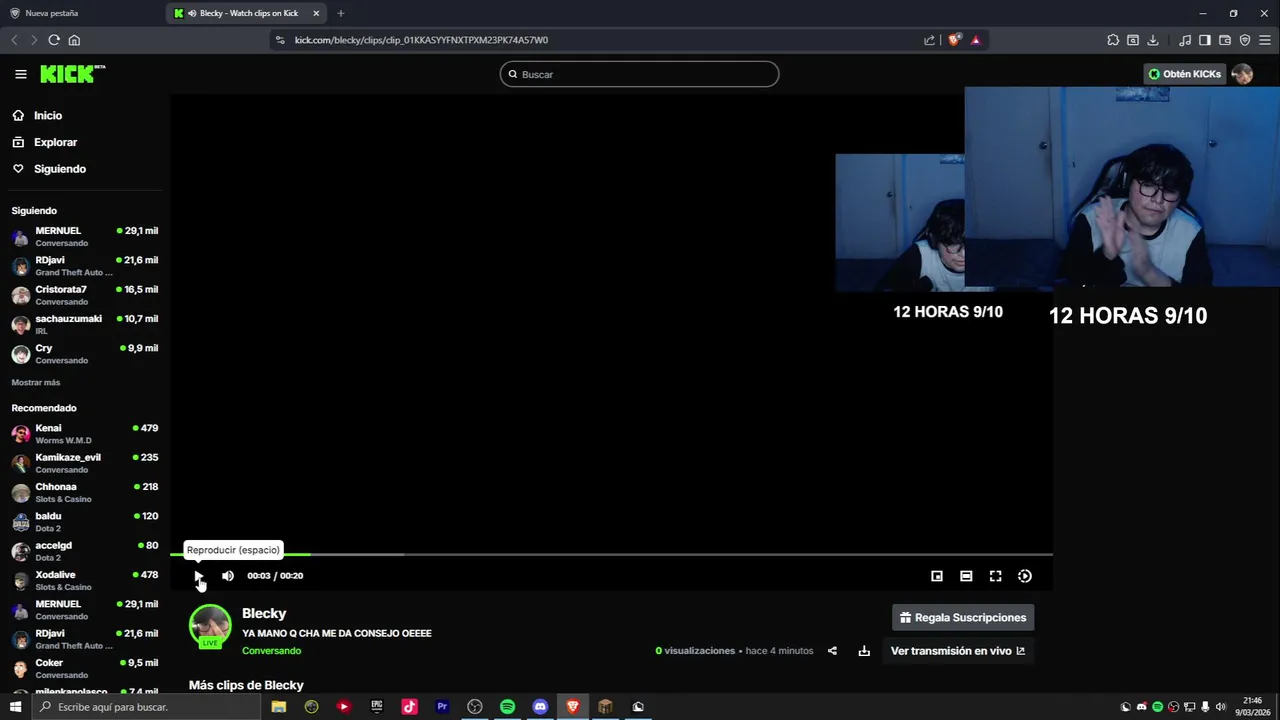Switch to the Nueva pestaña tab
The image size is (1280, 720).
[82, 13]
